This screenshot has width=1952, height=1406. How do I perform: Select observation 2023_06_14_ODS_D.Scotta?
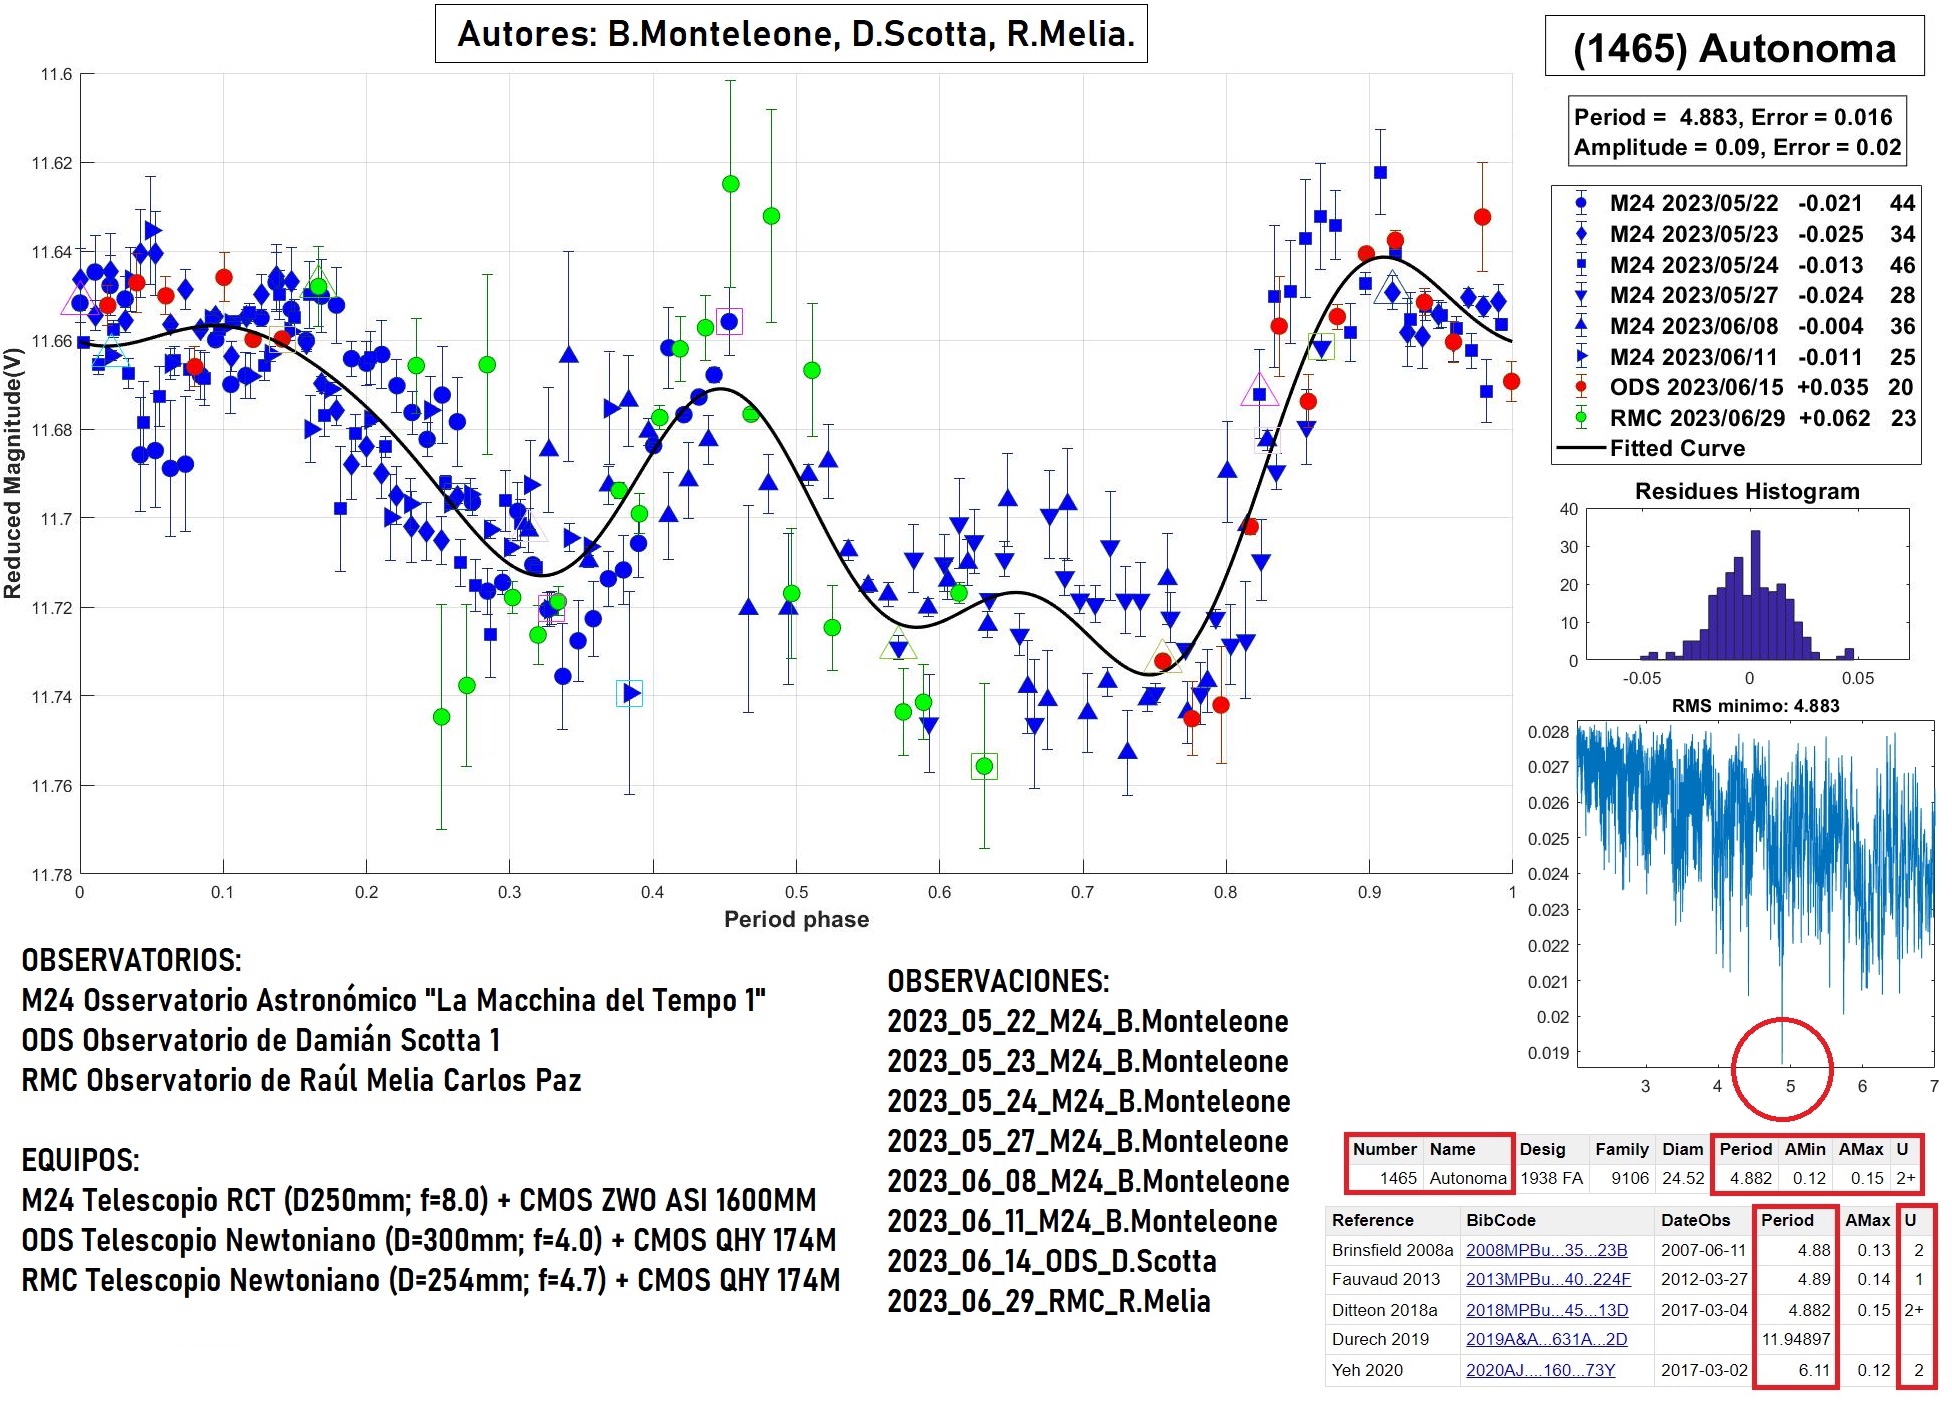point(1052,1261)
